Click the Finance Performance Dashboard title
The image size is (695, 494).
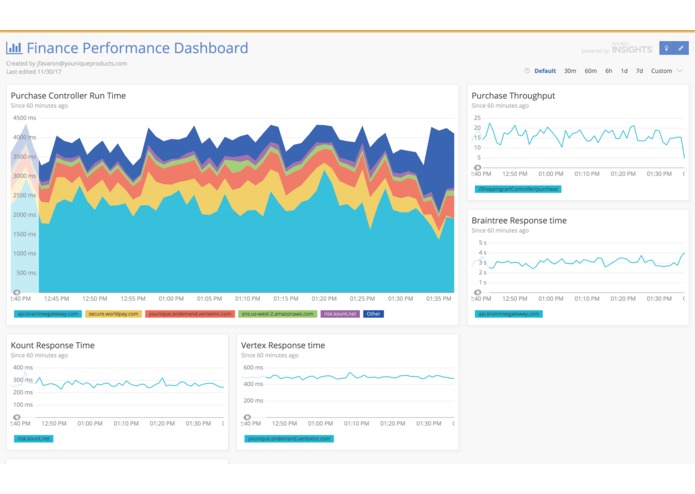pos(137,48)
